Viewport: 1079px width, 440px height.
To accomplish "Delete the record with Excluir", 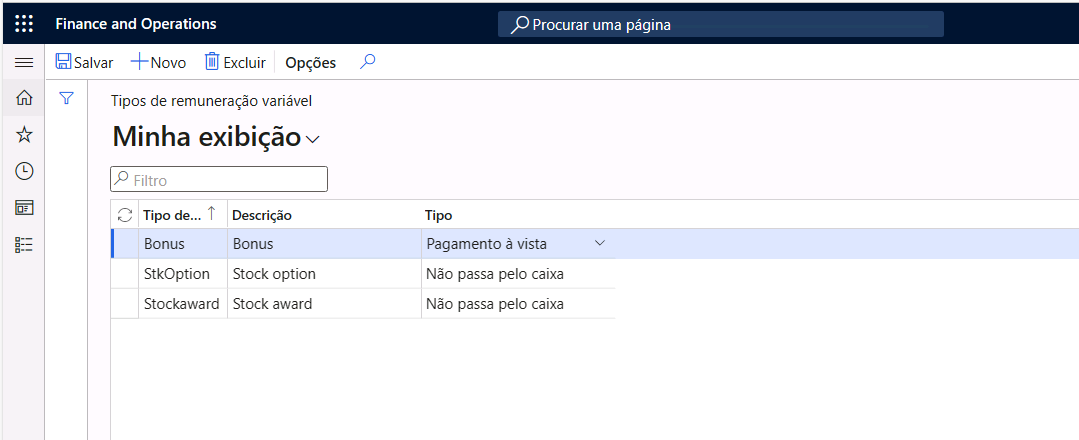I will pos(235,62).
